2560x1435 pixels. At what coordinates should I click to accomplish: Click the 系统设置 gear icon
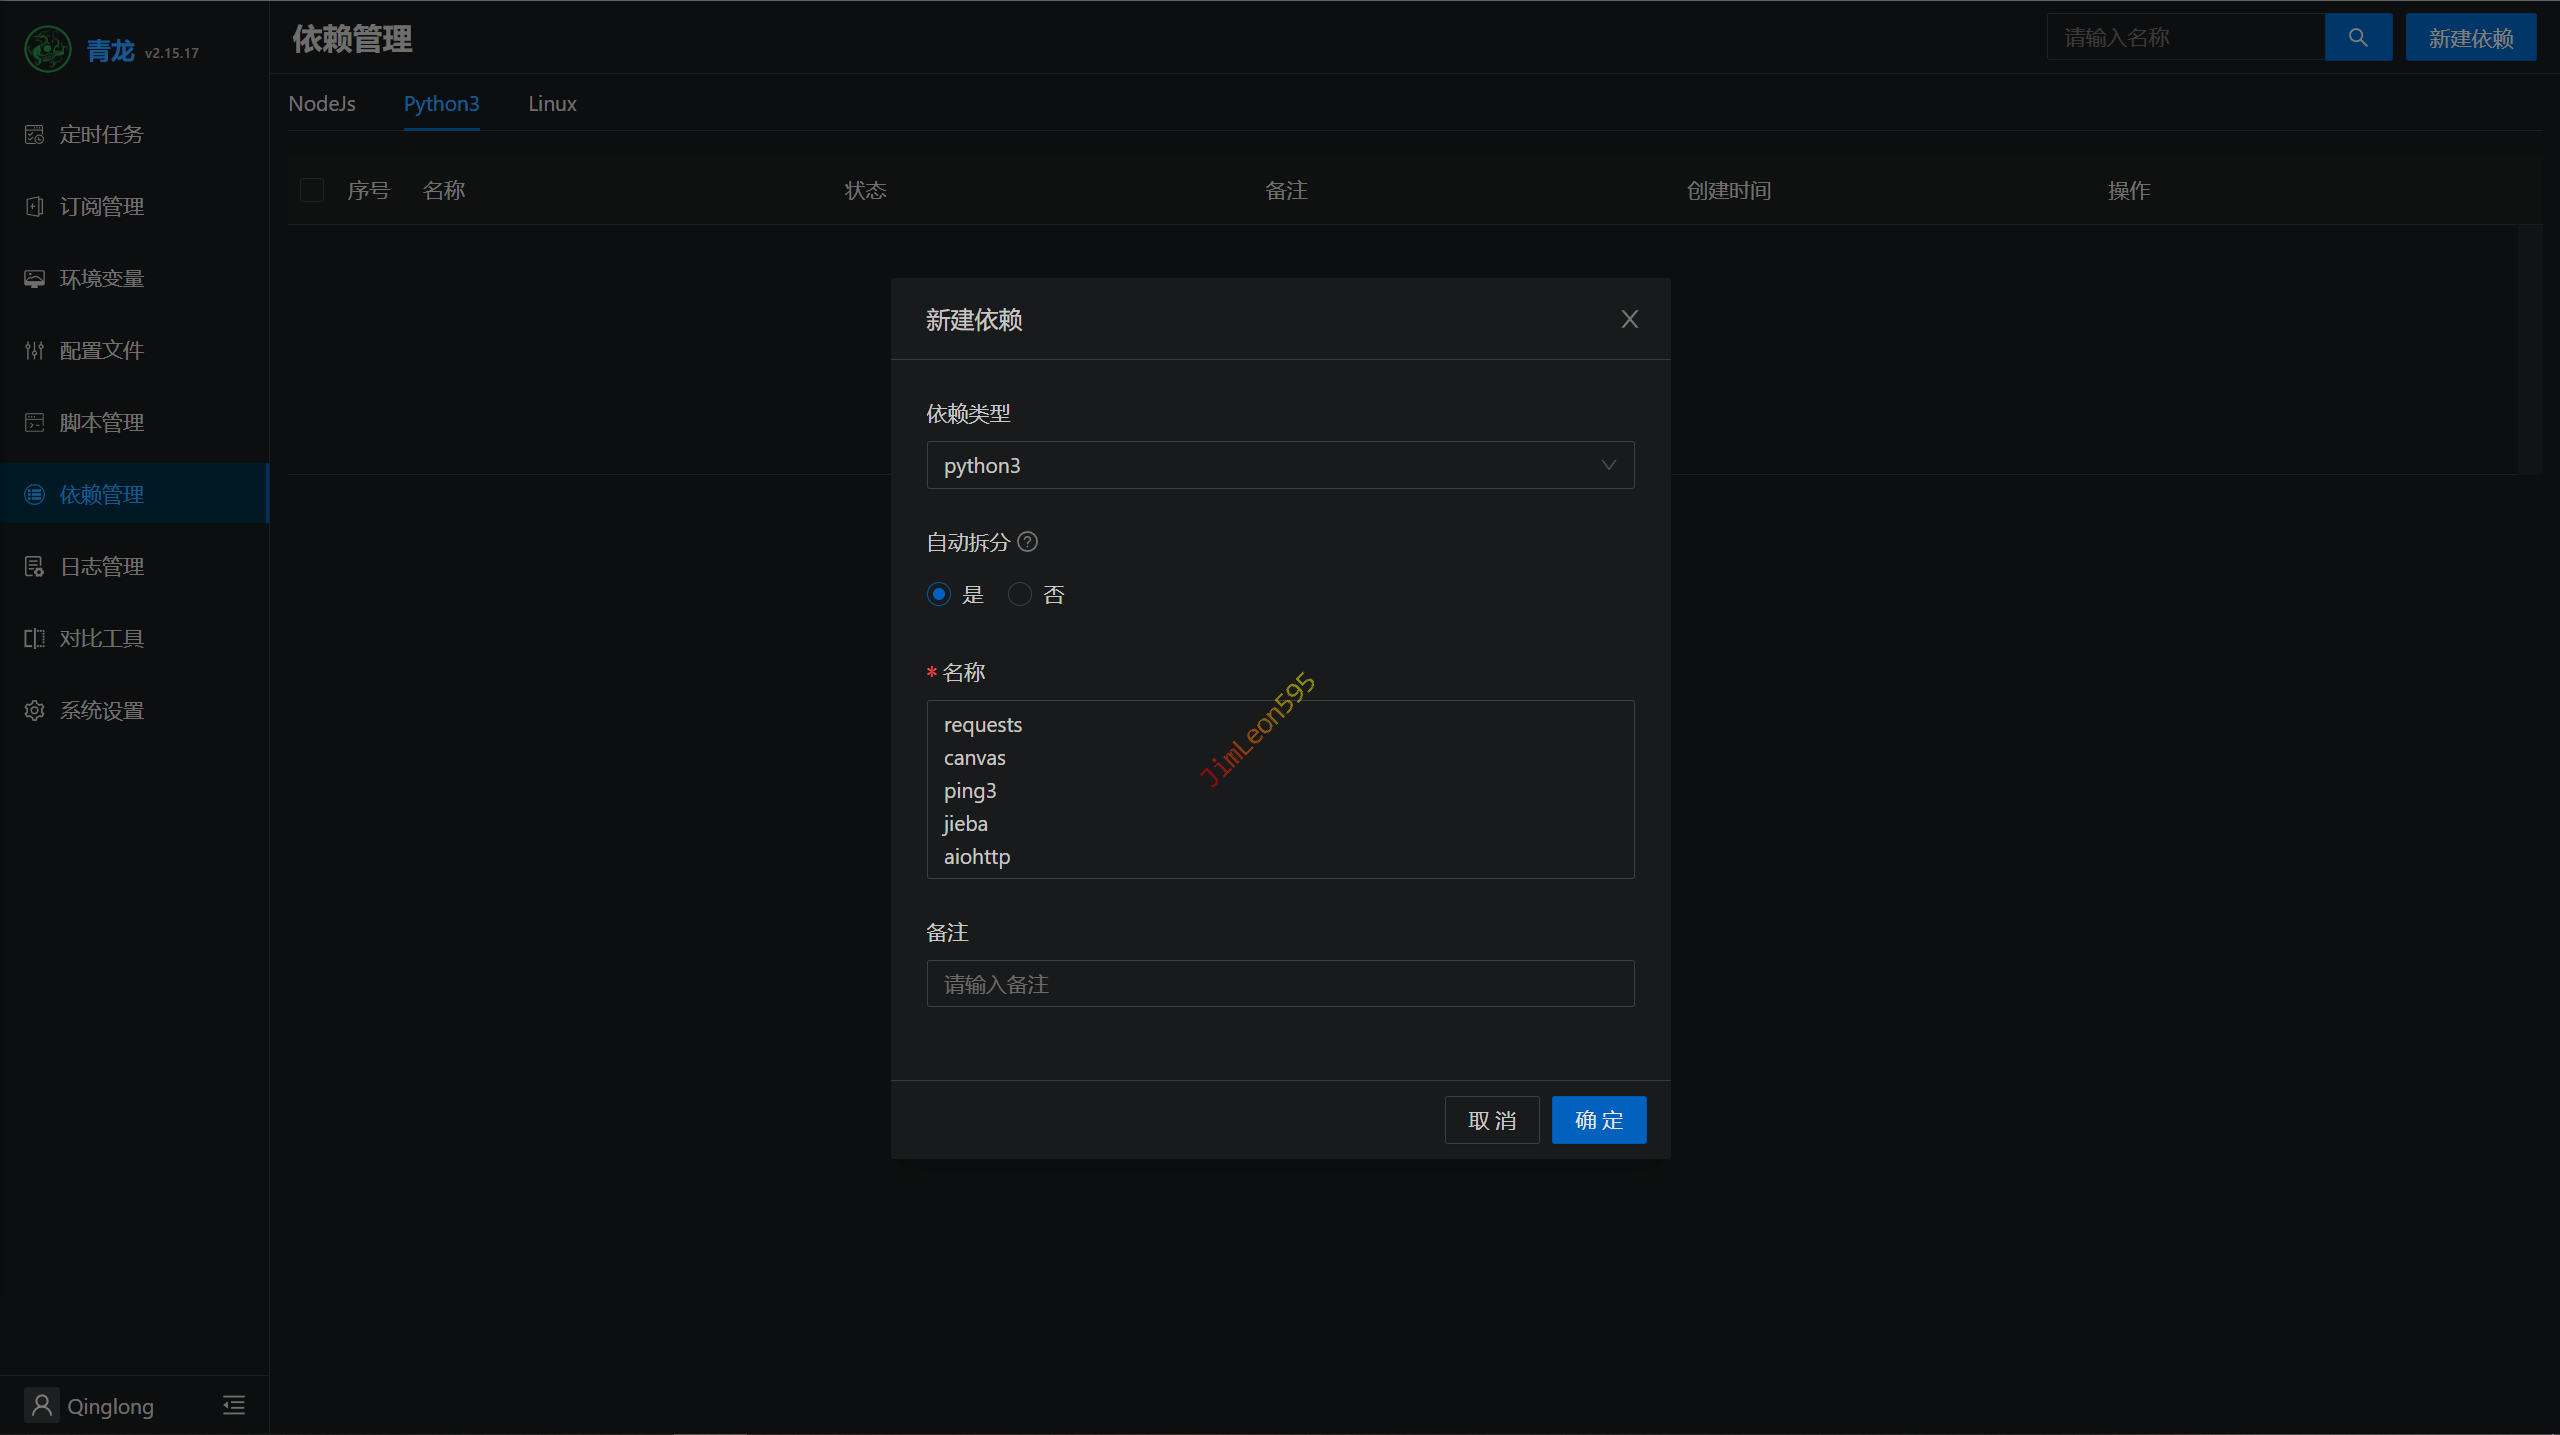[35, 710]
